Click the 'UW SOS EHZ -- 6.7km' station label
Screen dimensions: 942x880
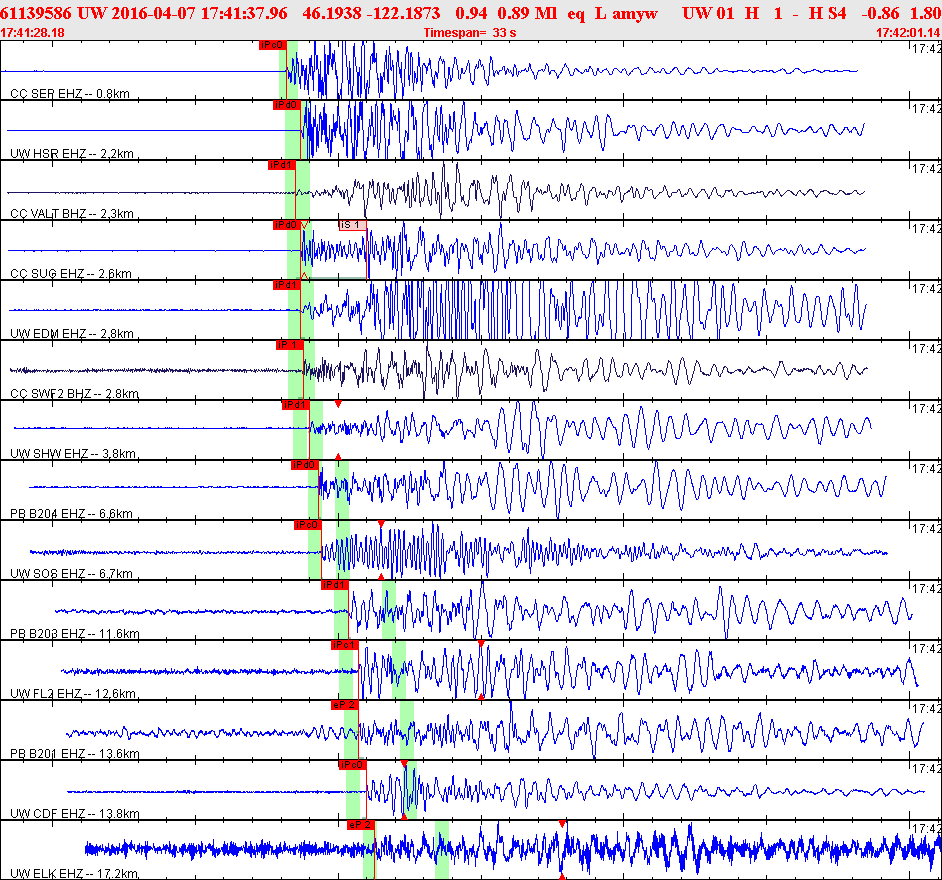click(x=71, y=574)
